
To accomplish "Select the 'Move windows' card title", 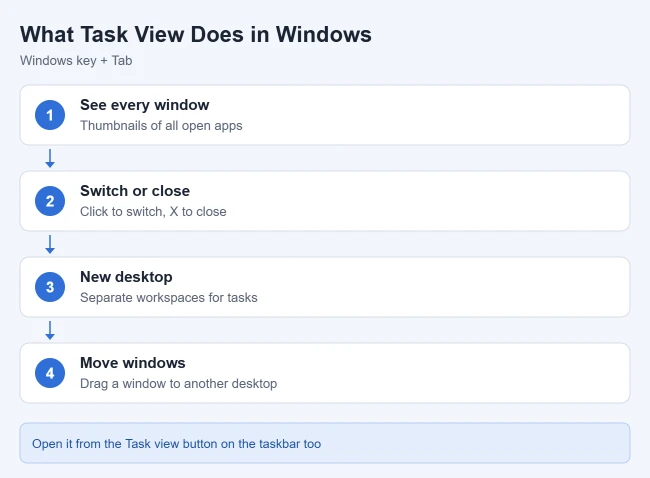I will [x=133, y=363].
